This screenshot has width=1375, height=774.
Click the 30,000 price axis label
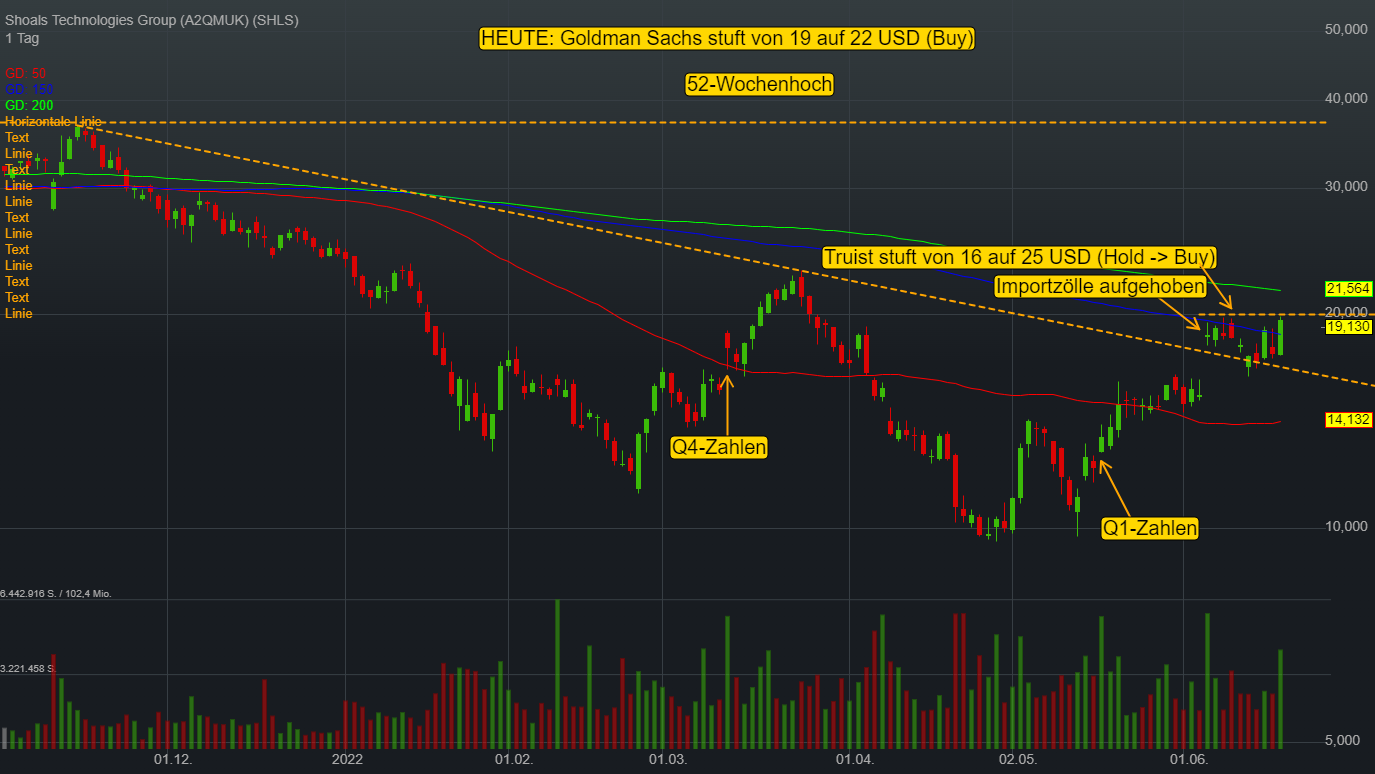point(1346,186)
